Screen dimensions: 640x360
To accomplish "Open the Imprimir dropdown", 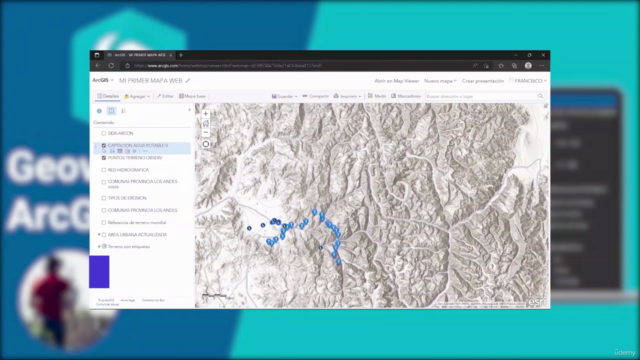I will [x=347, y=96].
